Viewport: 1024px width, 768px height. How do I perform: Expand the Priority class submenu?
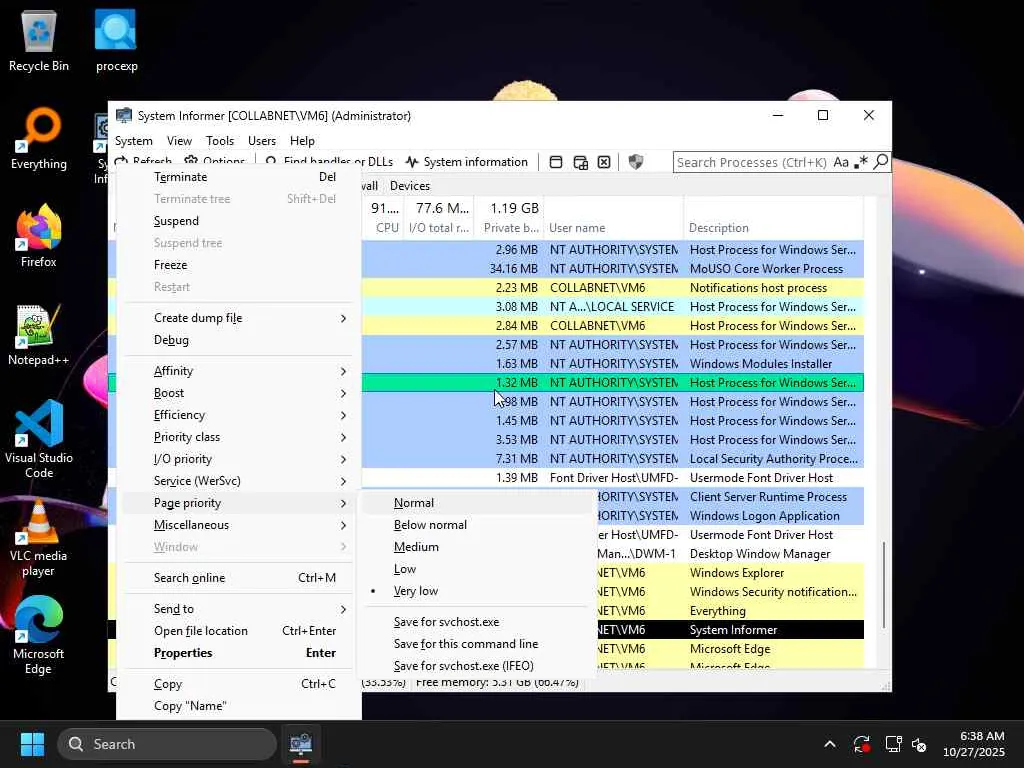coord(238,437)
